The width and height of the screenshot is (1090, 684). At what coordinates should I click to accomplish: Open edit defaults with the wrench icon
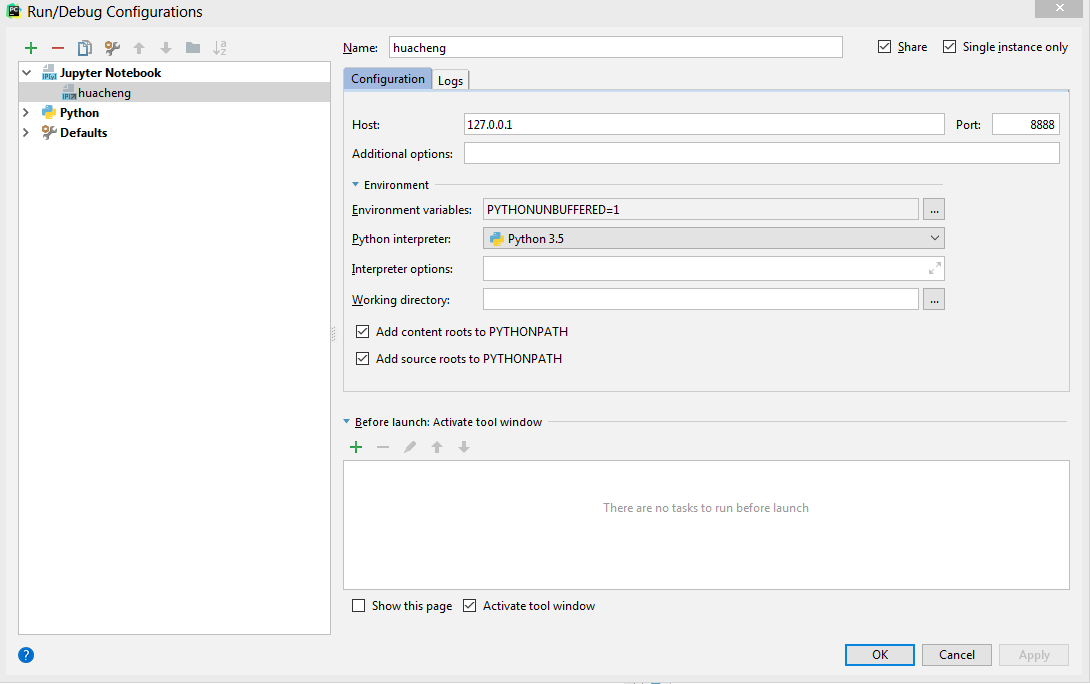(111, 47)
